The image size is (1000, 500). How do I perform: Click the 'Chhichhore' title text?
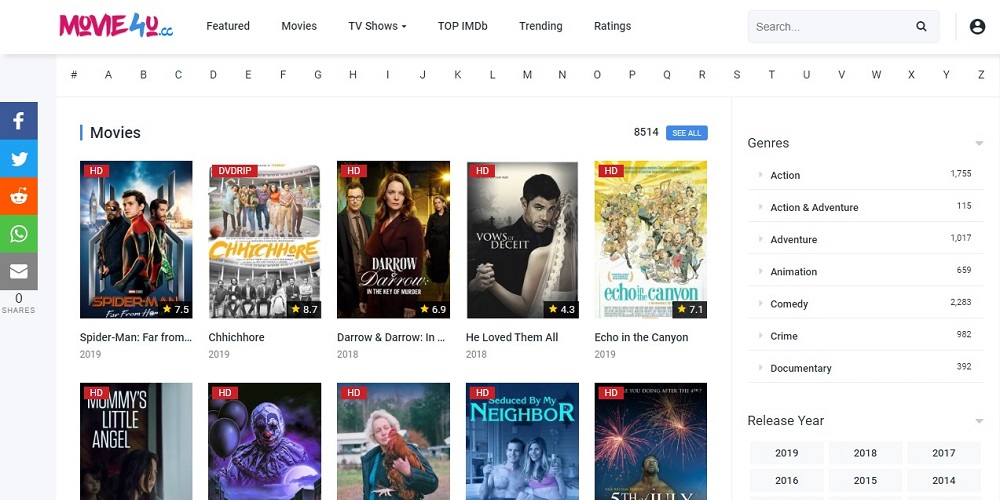(237, 337)
